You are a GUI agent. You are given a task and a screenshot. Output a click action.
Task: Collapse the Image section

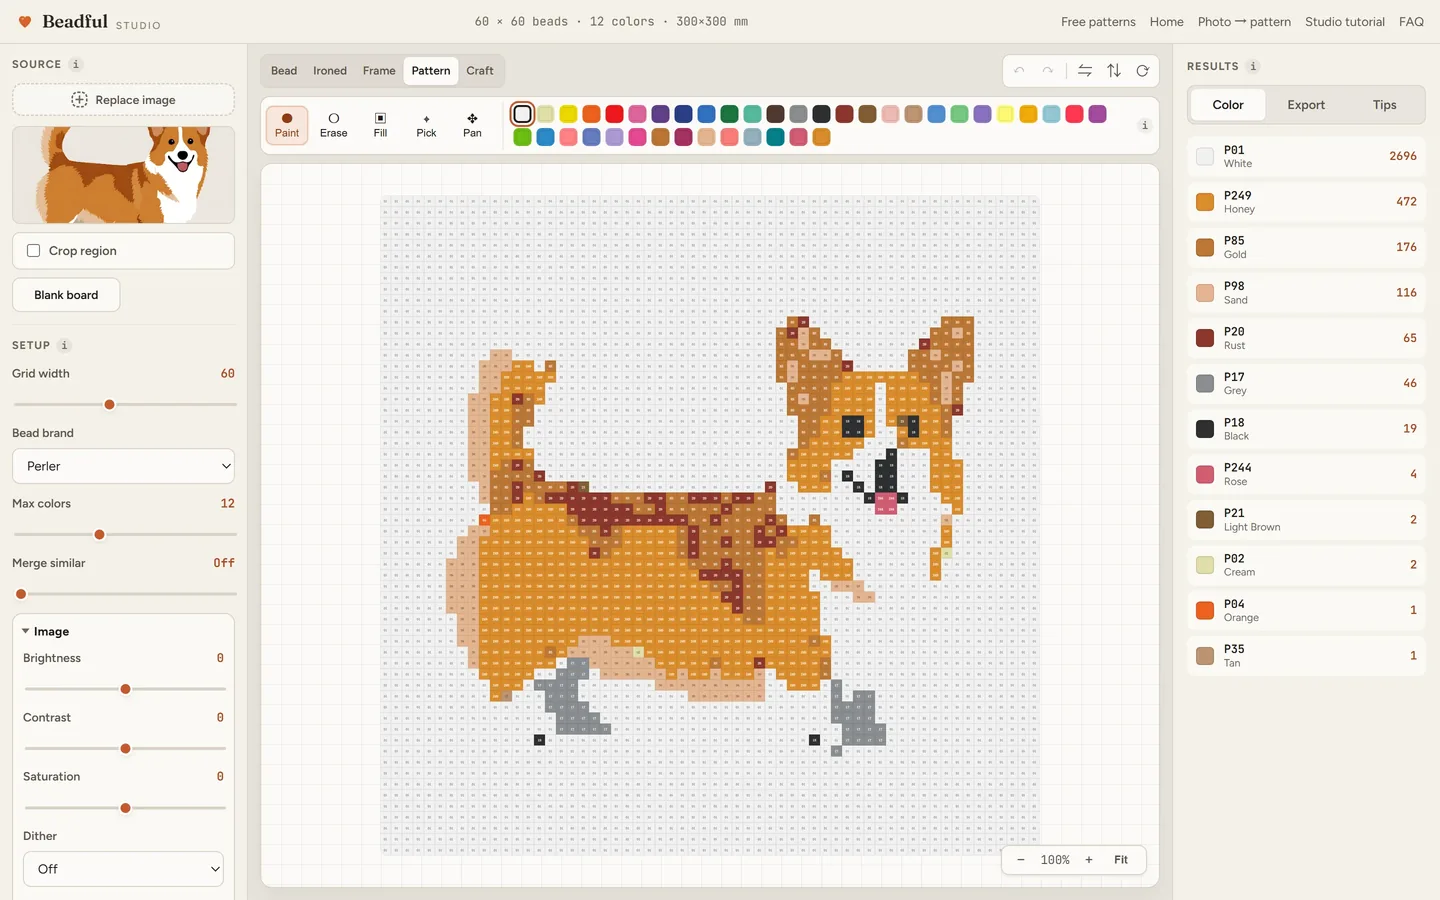(46, 632)
